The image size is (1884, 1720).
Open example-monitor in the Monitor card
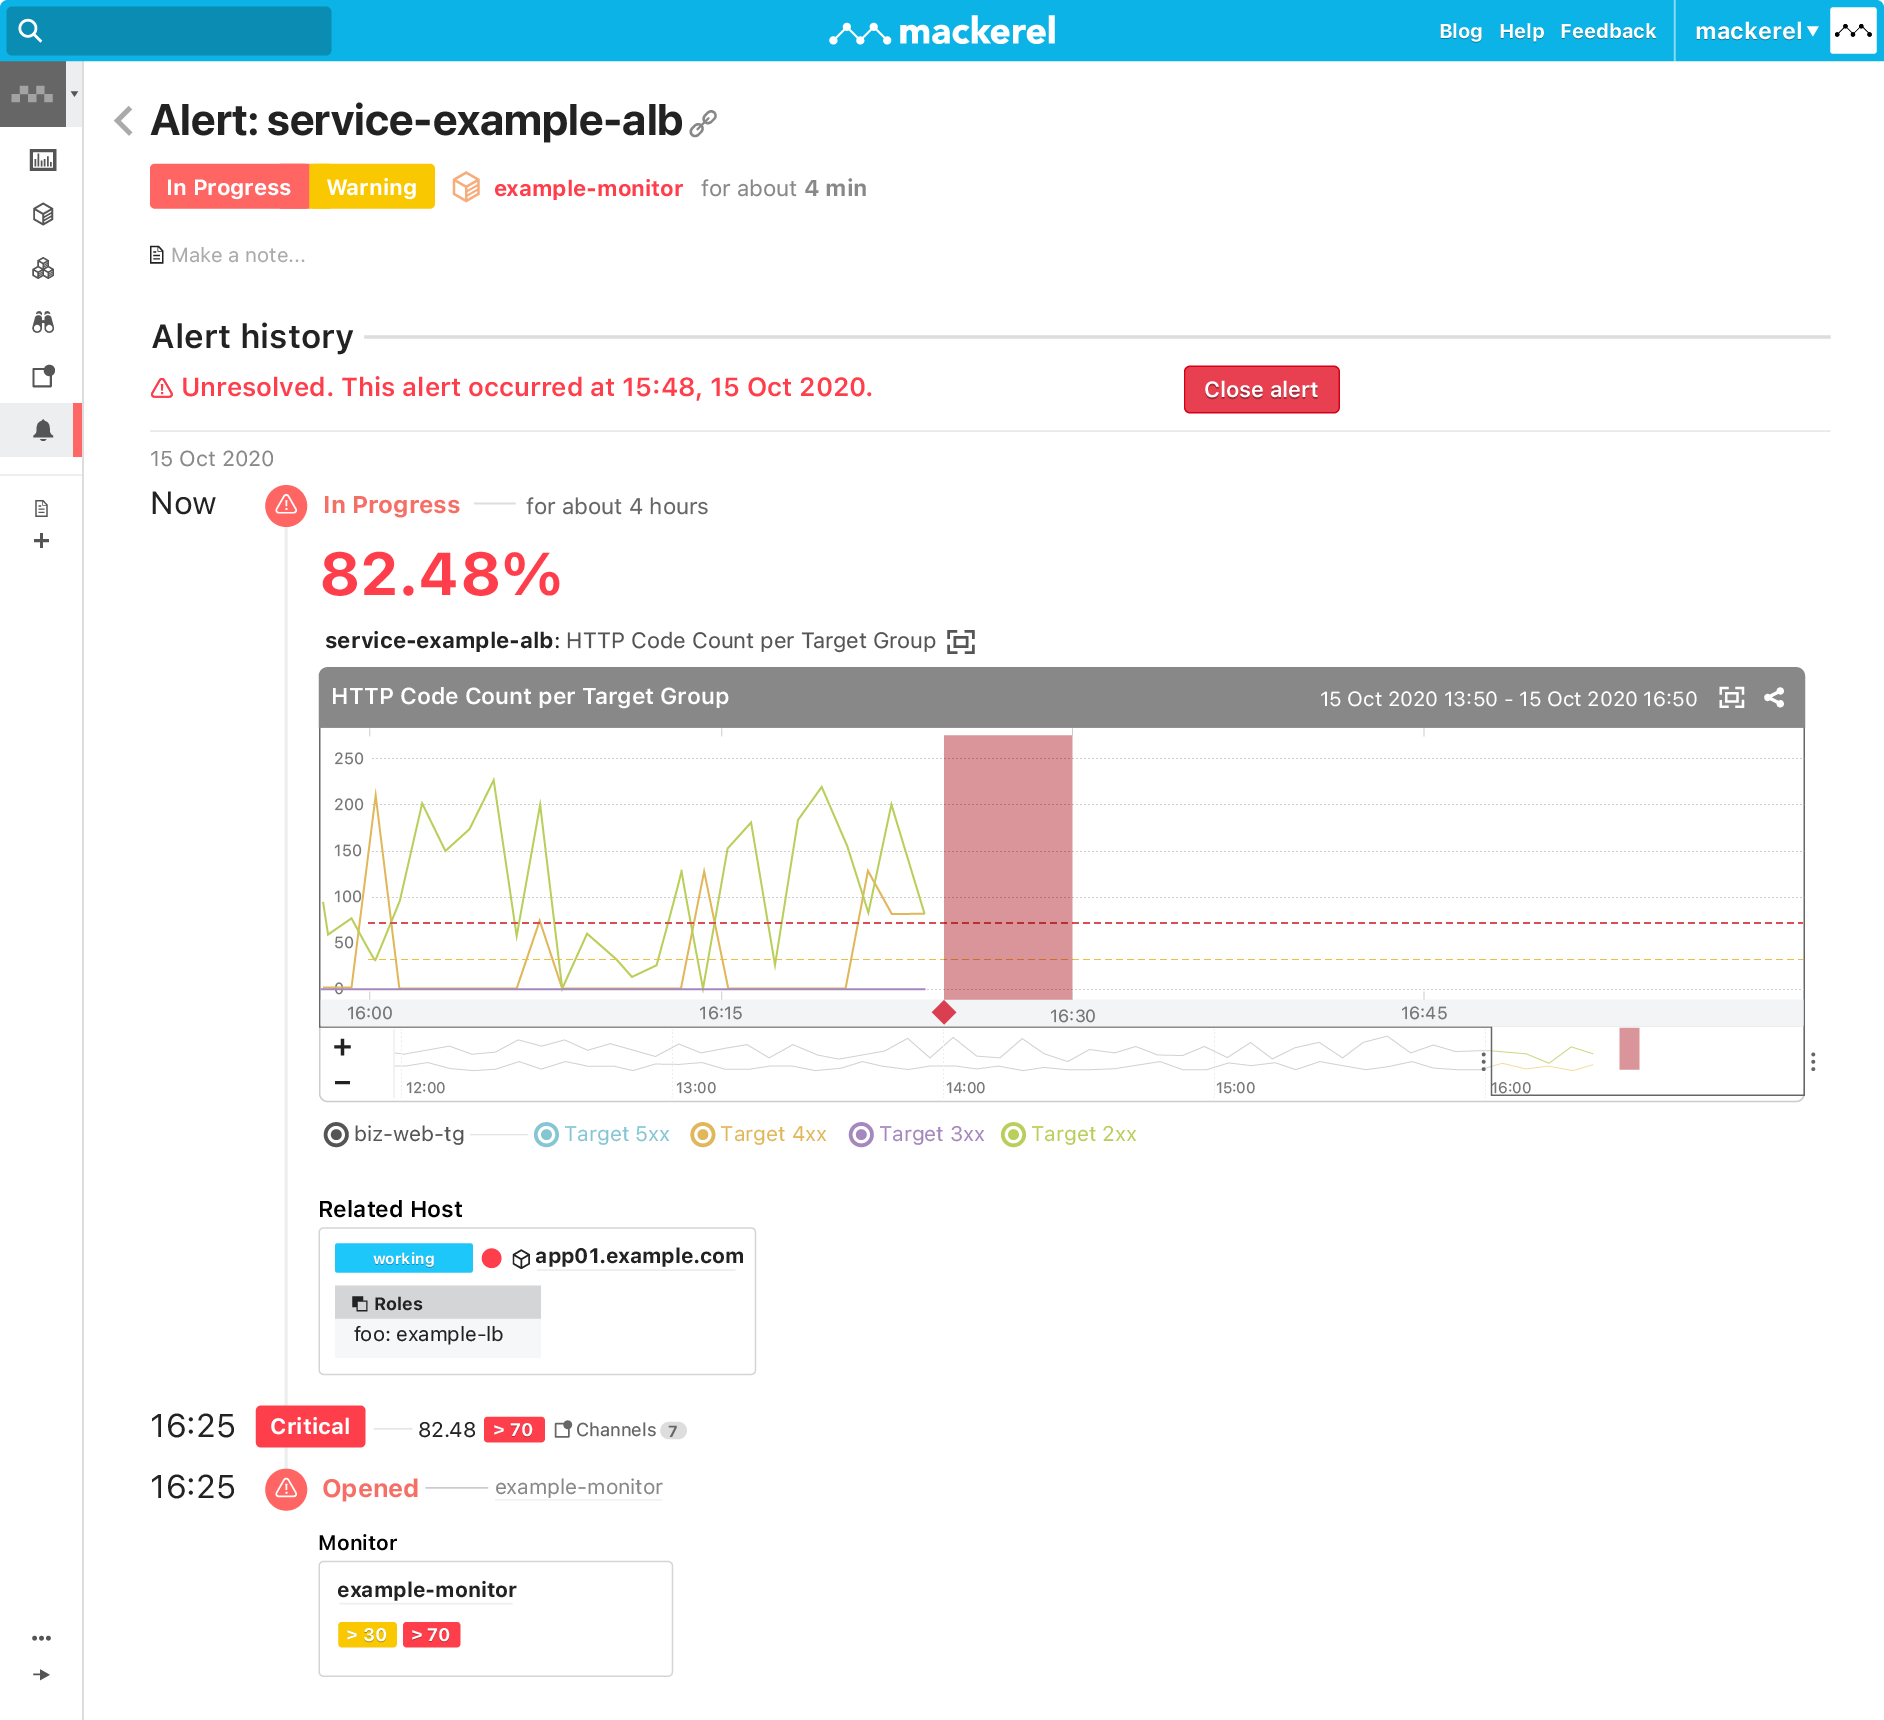(427, 1590)
